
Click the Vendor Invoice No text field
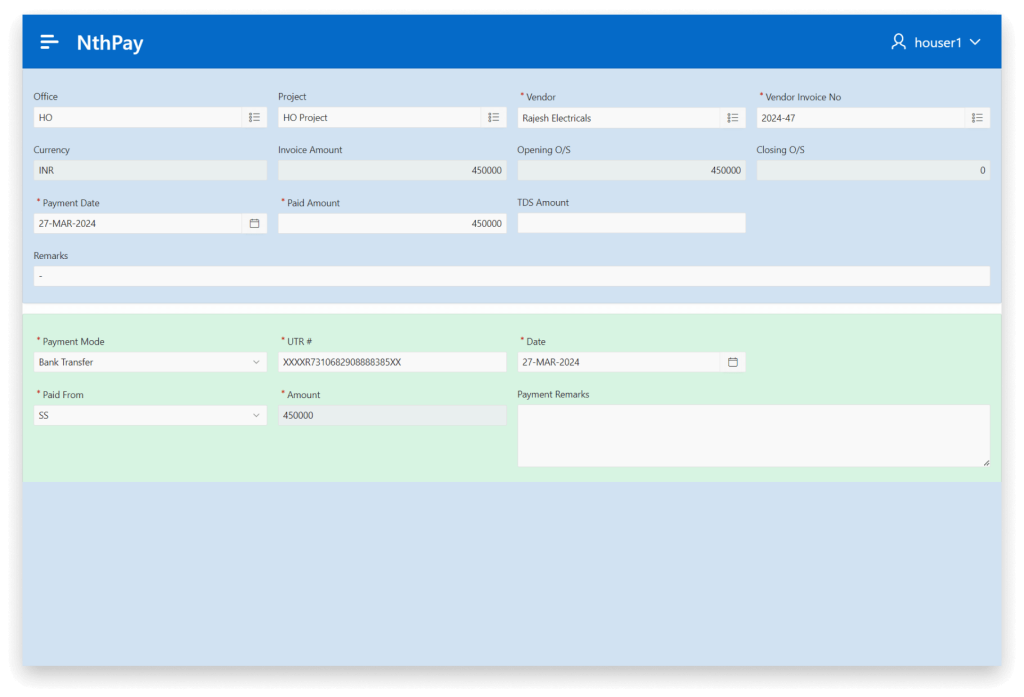[x=860, y=118]
